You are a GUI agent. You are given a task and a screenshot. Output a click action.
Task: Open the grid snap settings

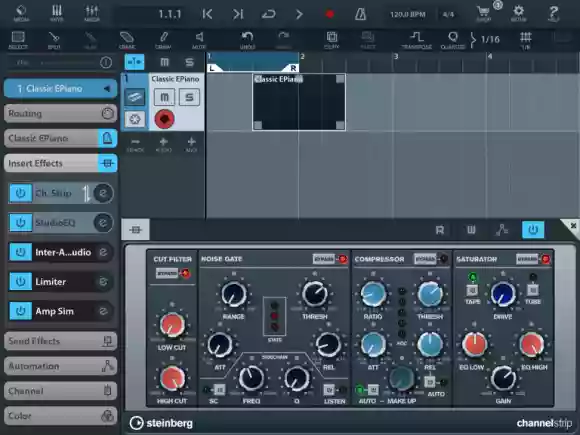pos(526,40)
